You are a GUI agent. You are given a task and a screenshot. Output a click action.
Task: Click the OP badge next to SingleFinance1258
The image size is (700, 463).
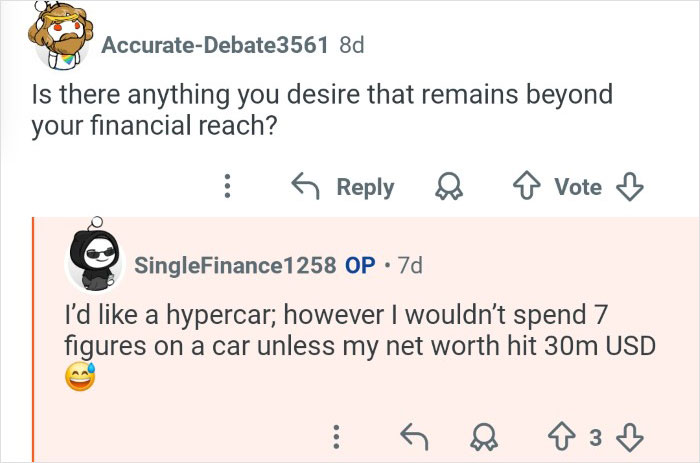click(360, 266)
